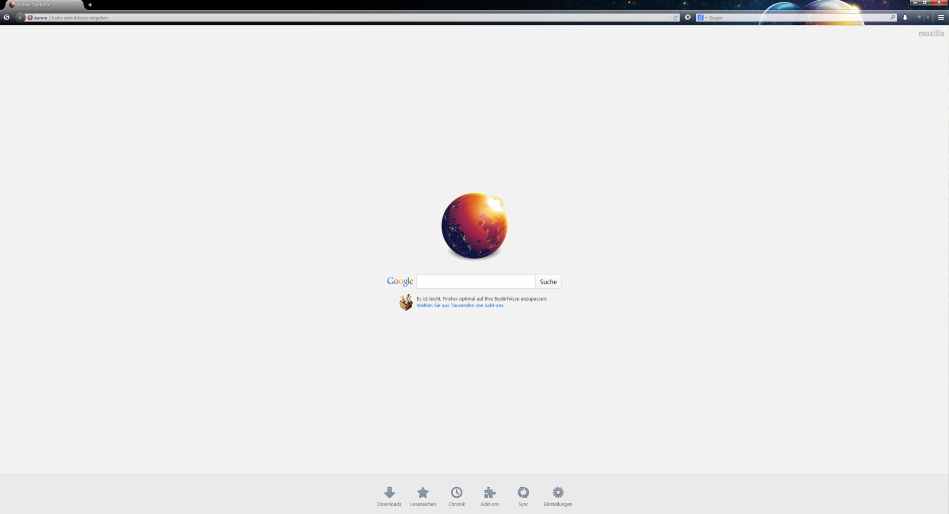Screen dimensions: 949x514
Task: Expand the Google search engine dropdown
Action: [x=701, y=18]
